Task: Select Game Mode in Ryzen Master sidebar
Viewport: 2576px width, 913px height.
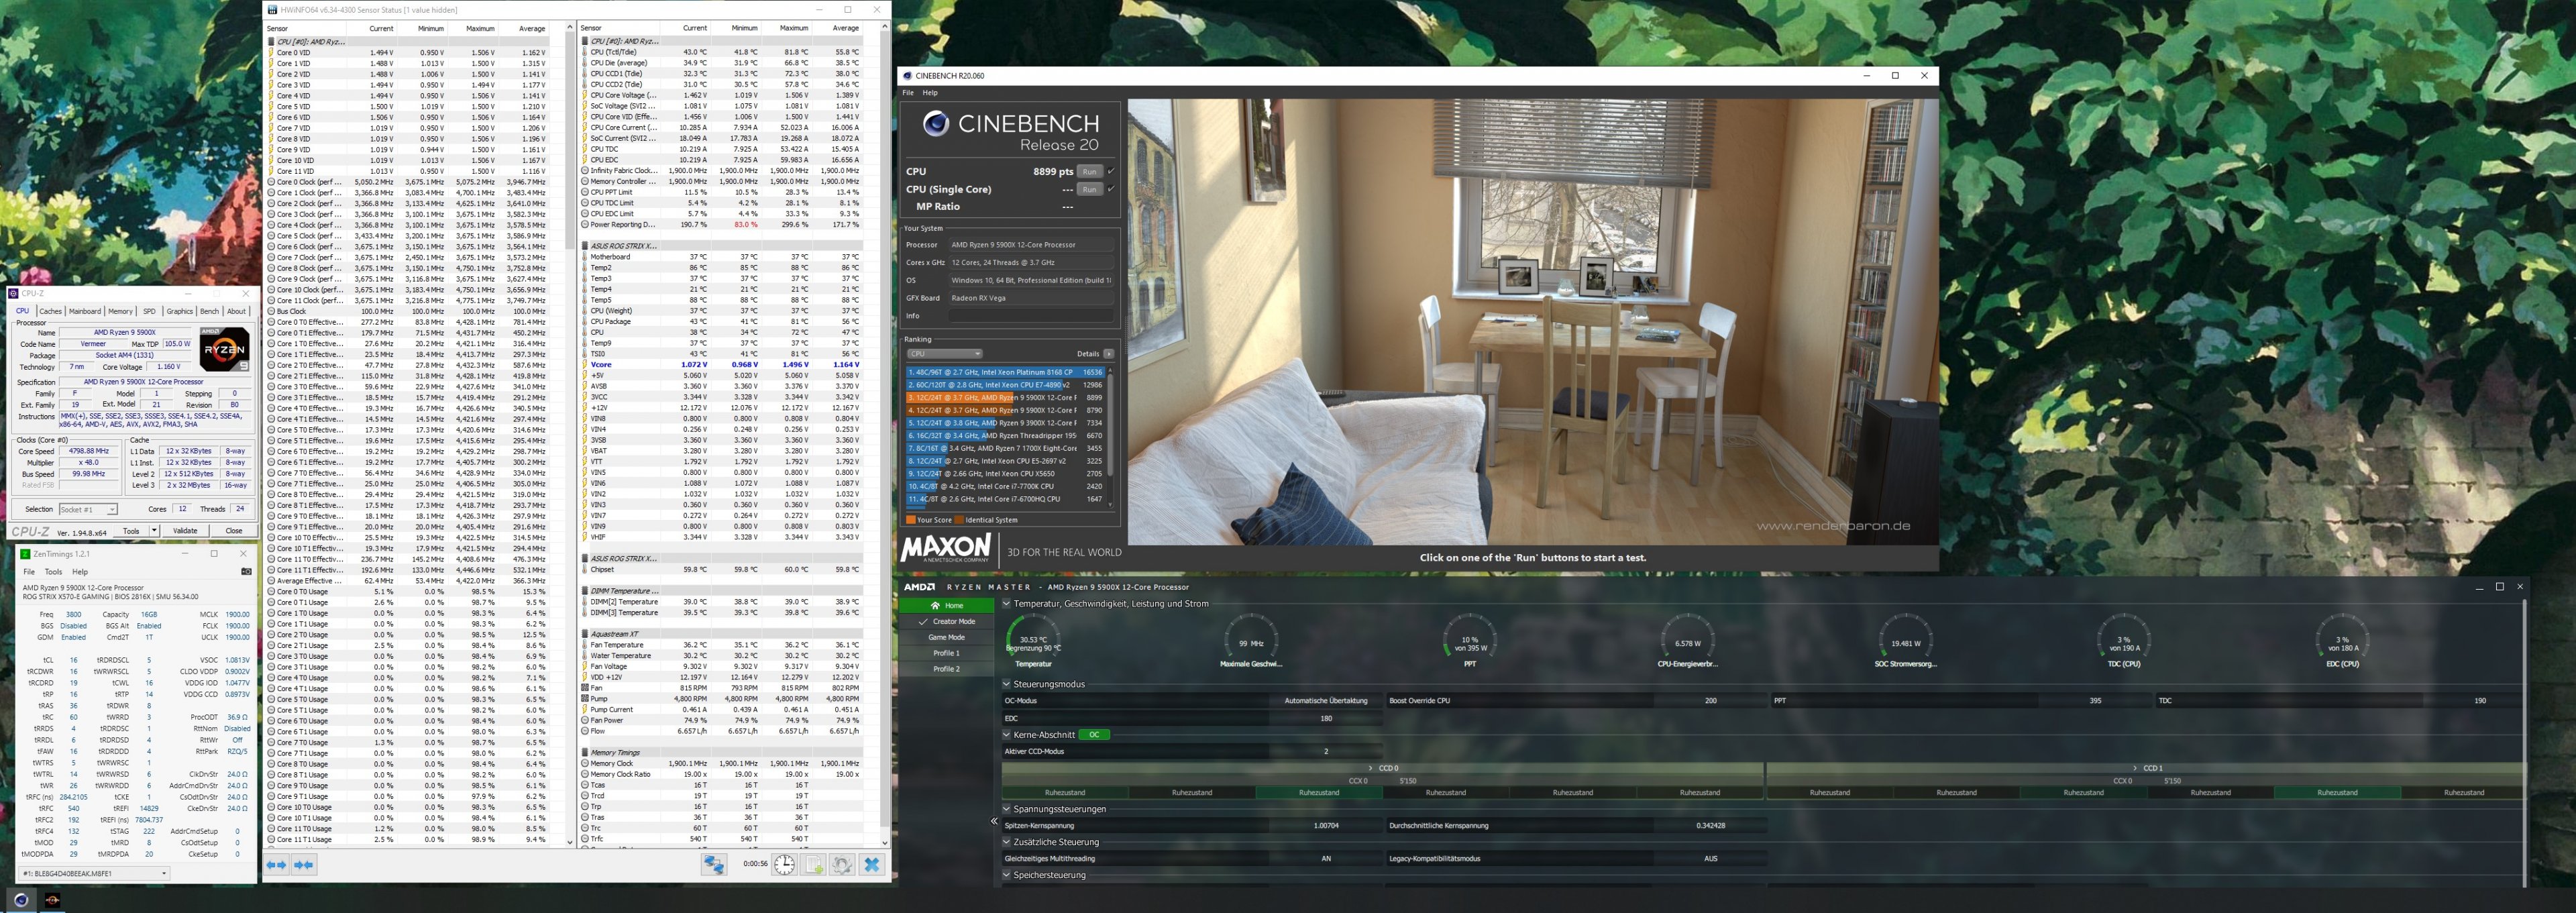Action: 946,637
